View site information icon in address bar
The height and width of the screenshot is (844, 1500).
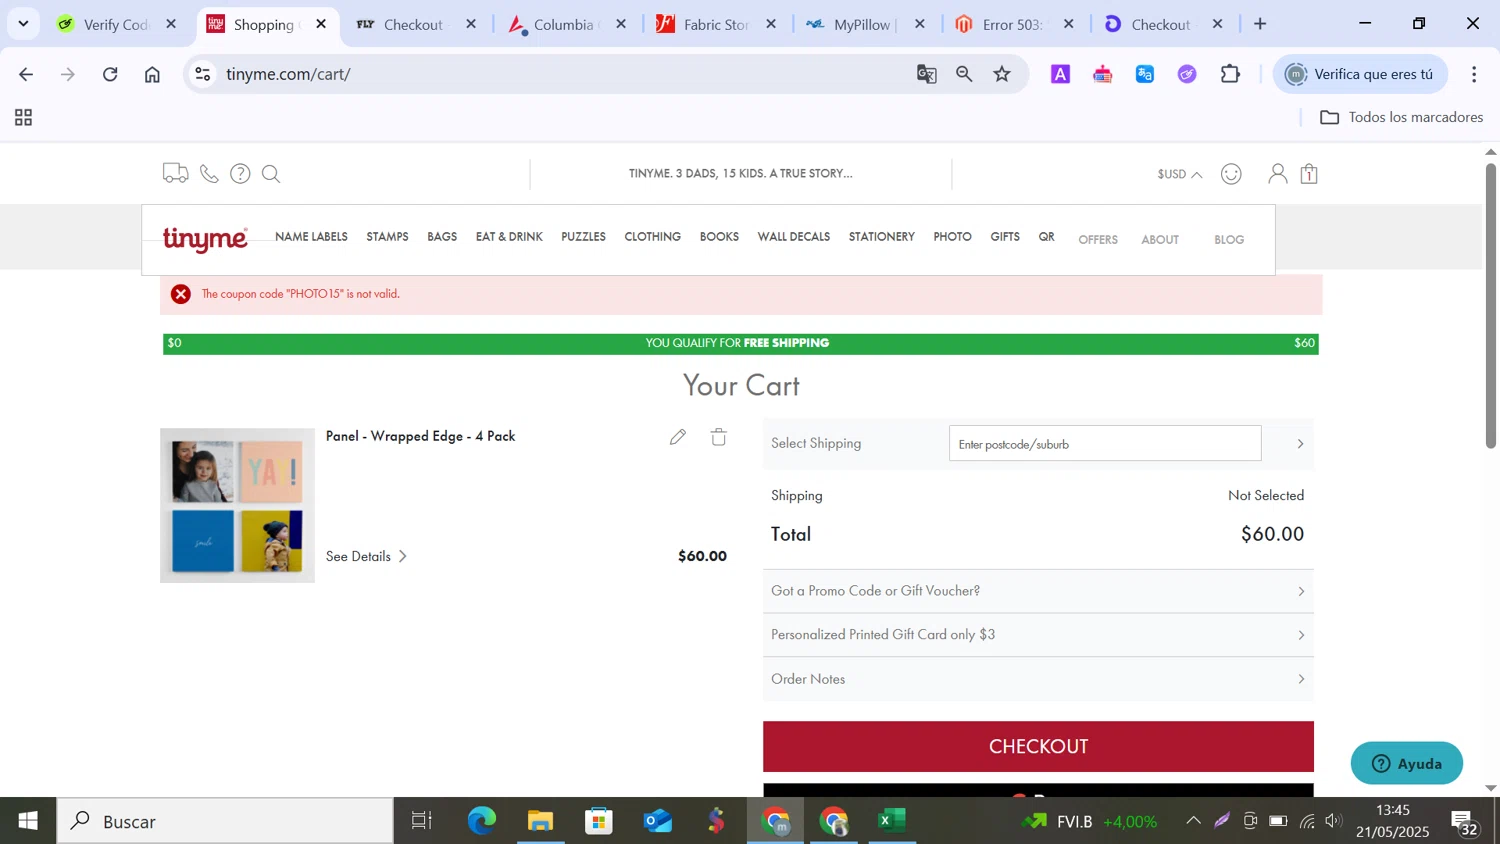click(x=203, y=74)
